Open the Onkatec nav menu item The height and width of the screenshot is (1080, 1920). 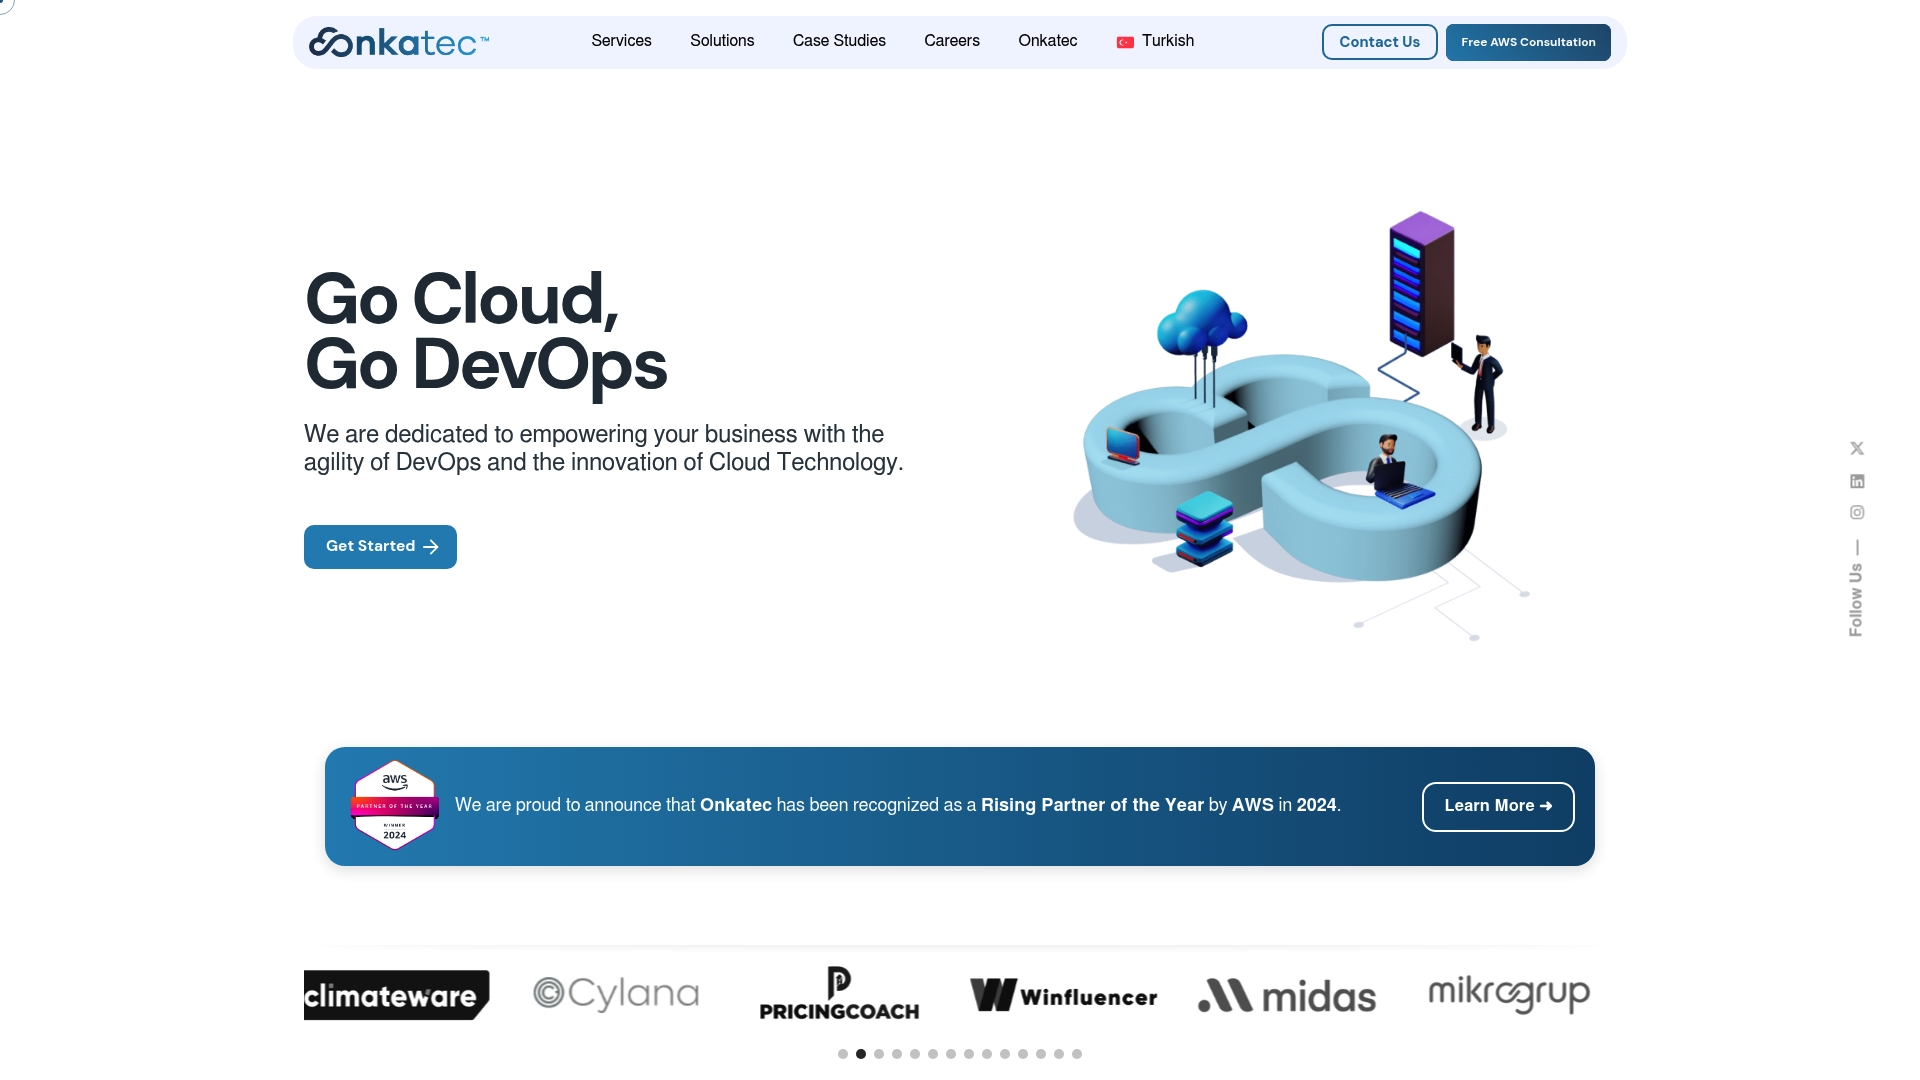[1048, 41]
